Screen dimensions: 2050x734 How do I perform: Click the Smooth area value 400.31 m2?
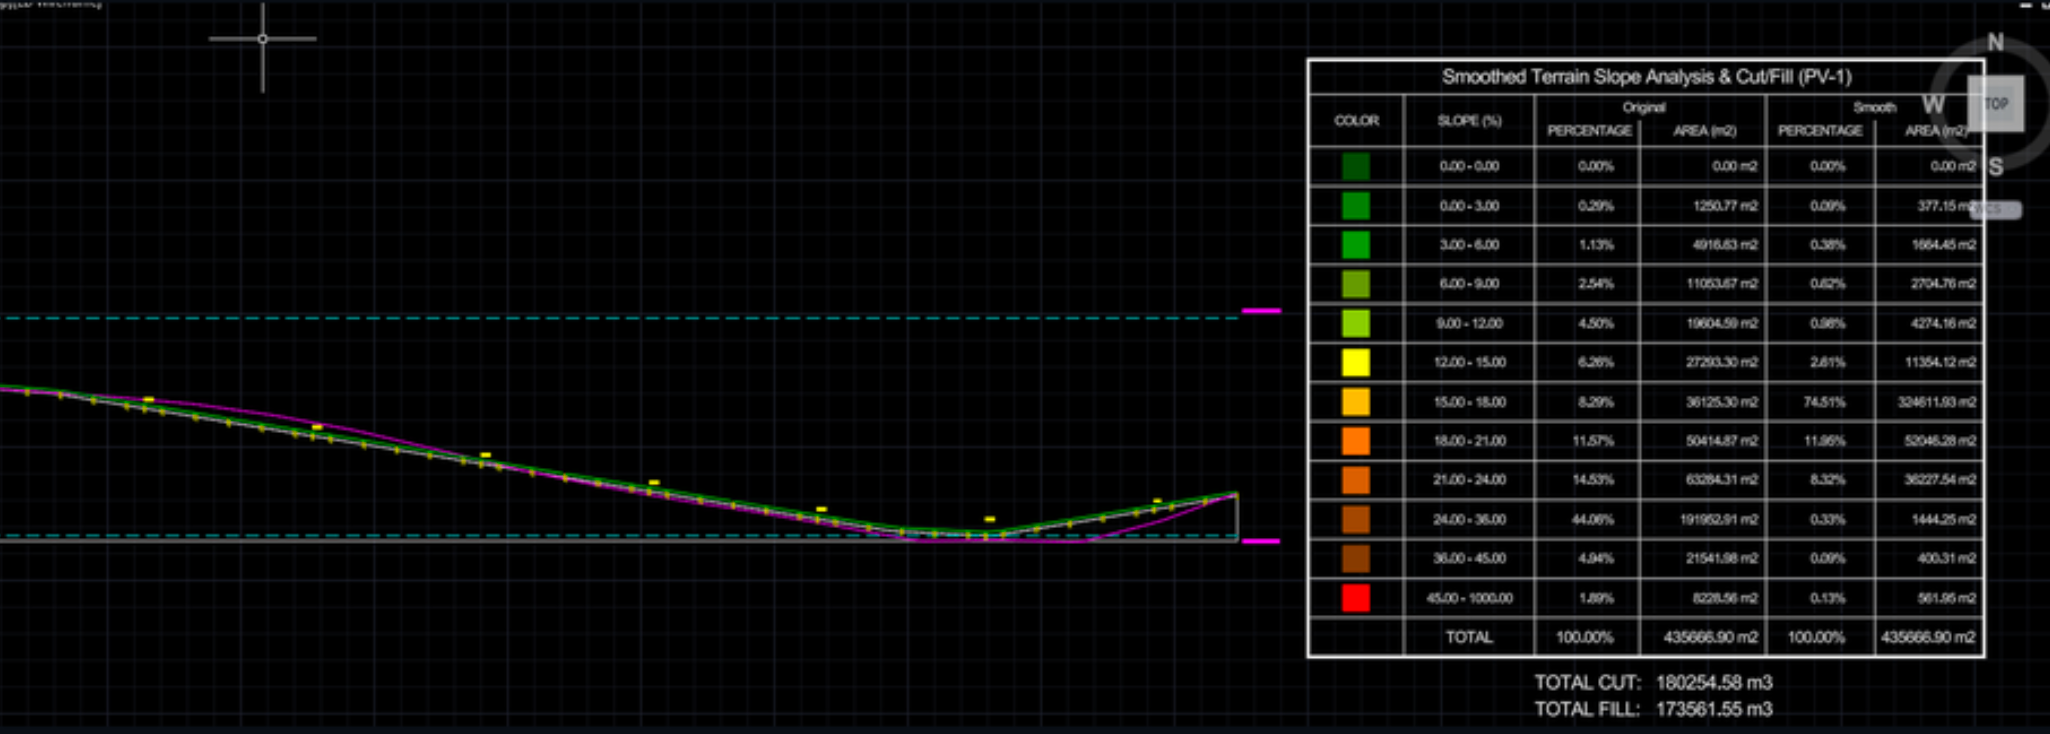click(x=1946, y=559)
